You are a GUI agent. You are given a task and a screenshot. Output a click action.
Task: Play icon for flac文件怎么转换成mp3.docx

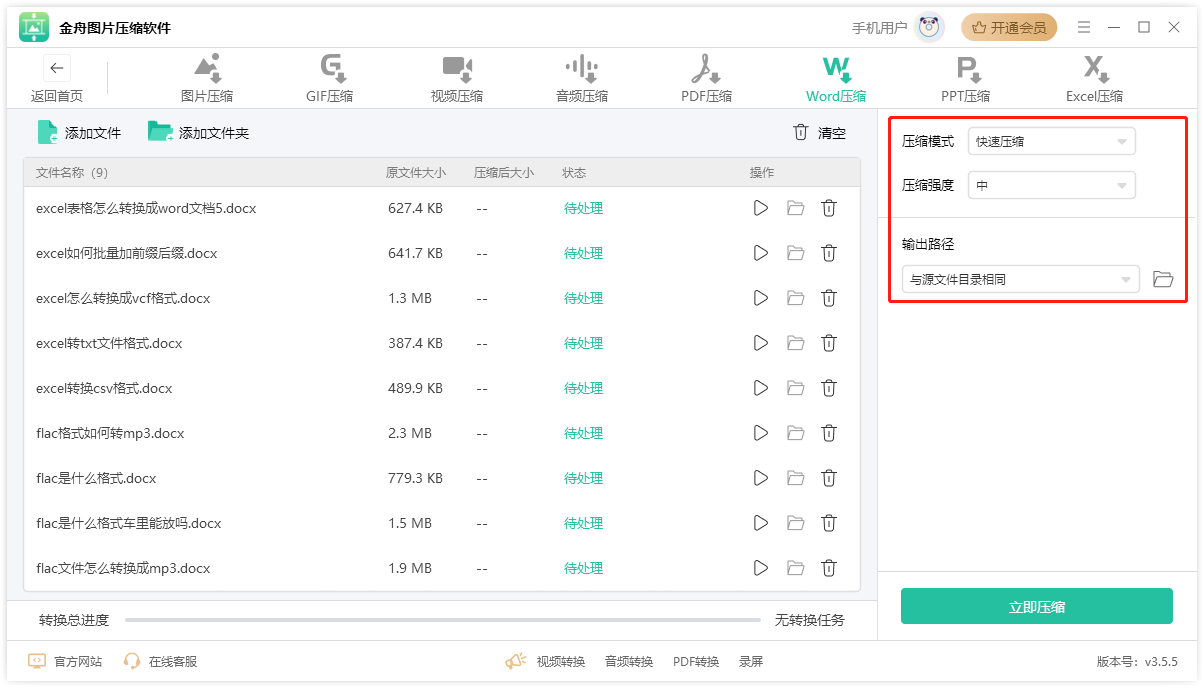[761, 568]
